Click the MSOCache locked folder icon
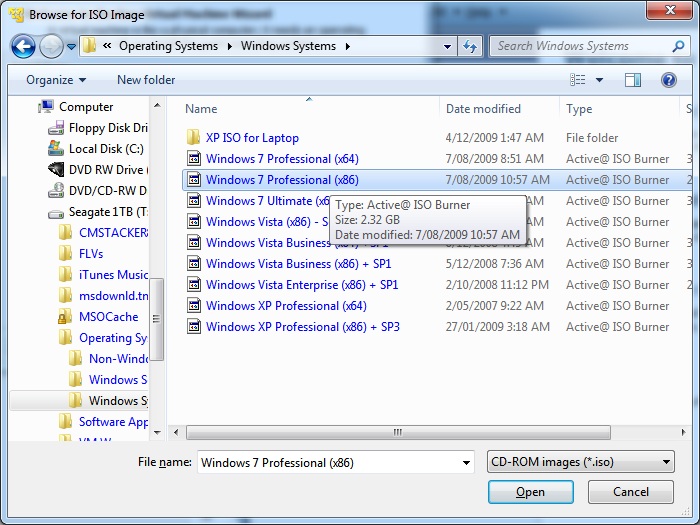This screenshot has height=525, width=700. (65, 317)
